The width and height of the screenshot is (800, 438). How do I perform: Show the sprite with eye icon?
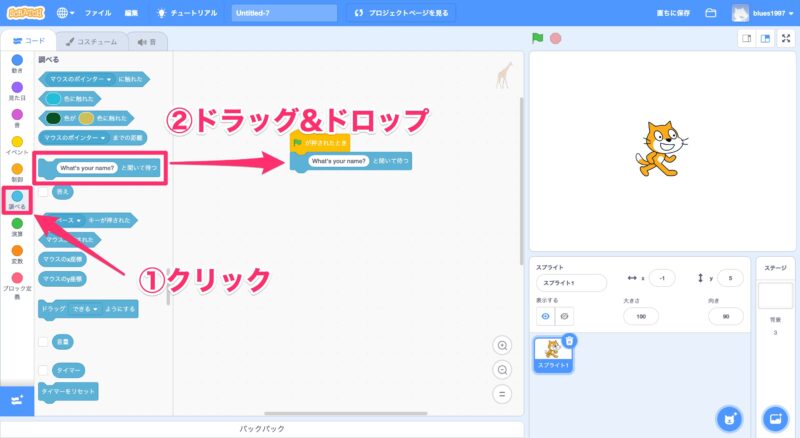(x=545, y=316)
